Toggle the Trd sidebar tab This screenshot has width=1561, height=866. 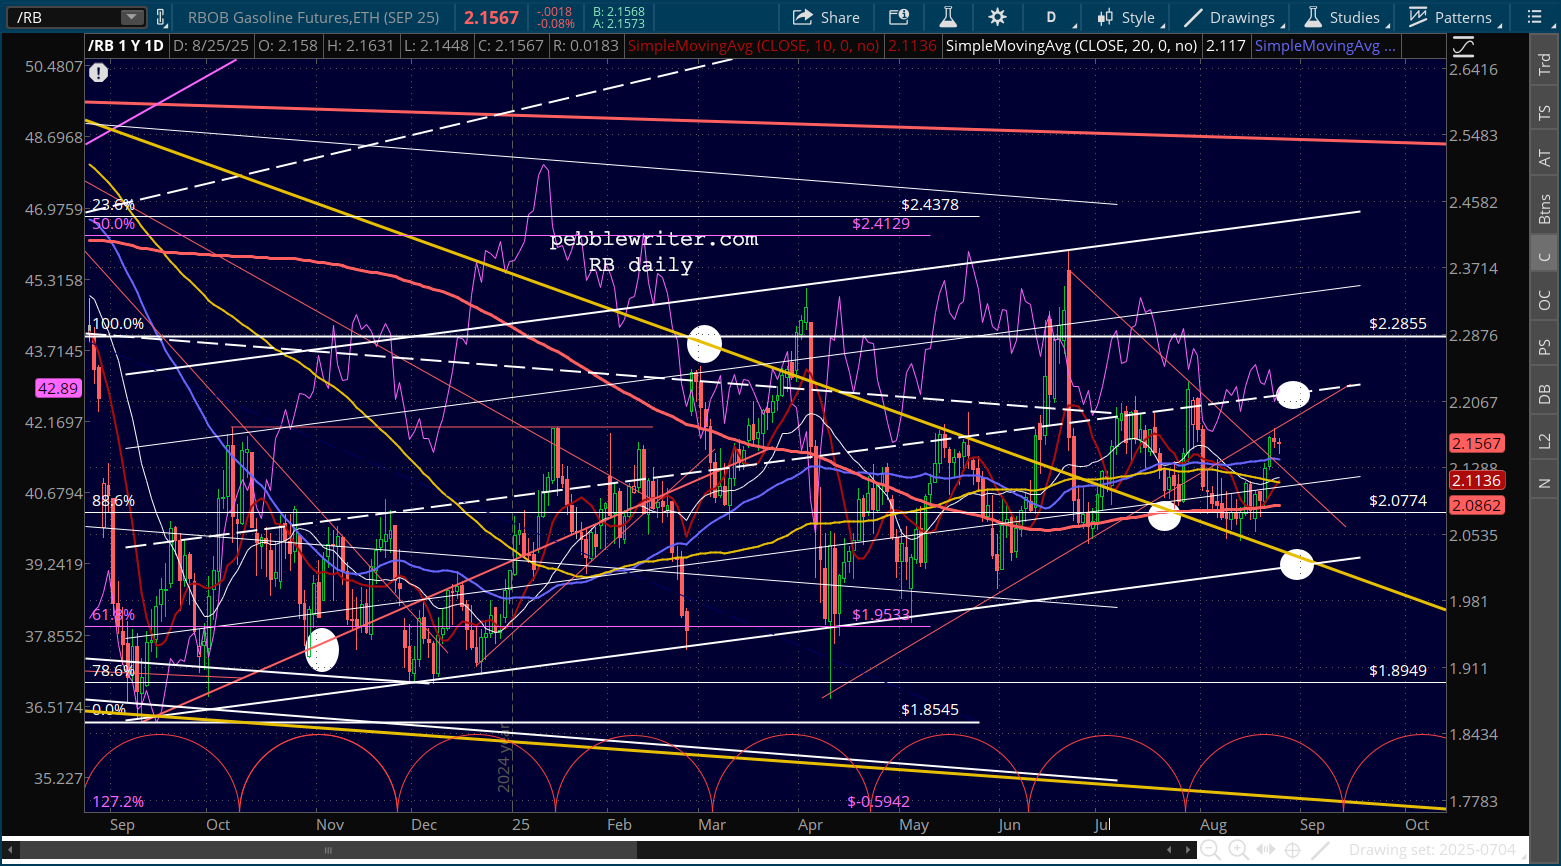pos(1545,64)
